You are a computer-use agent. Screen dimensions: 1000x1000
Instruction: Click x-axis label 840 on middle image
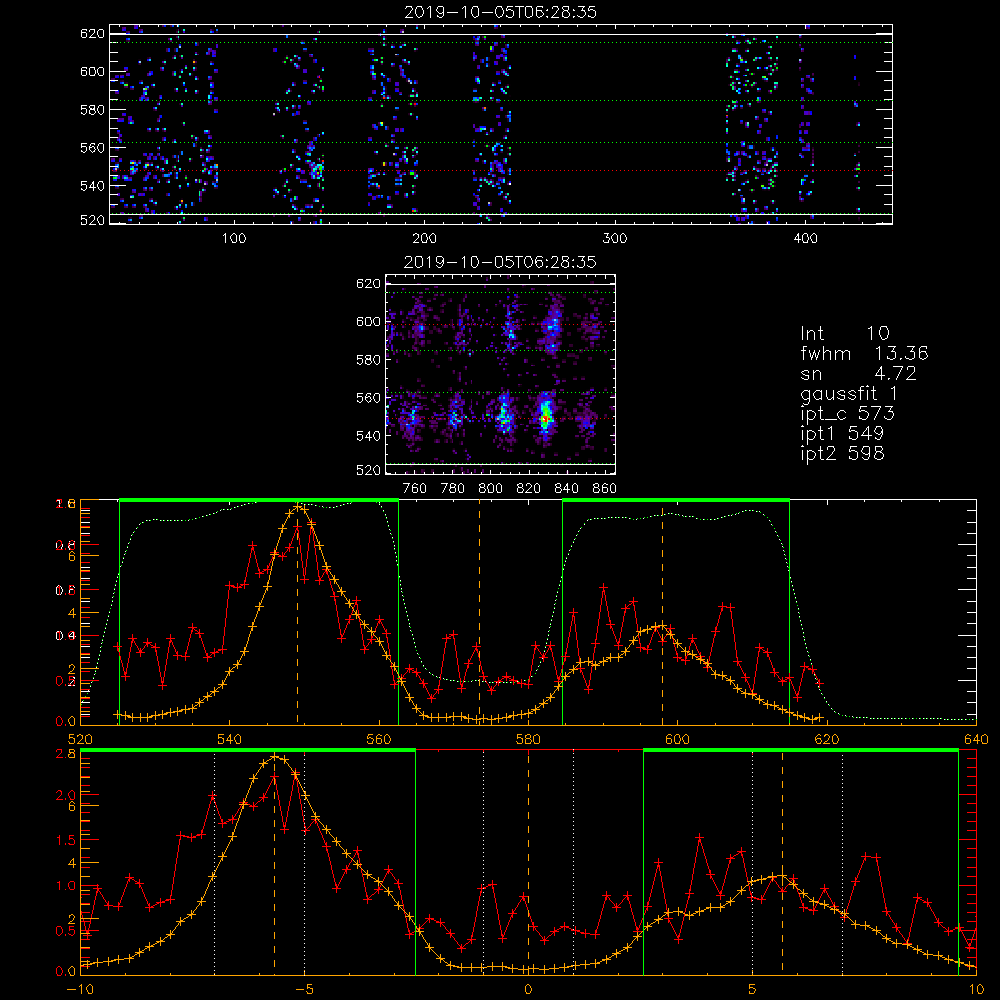click(566, 489)
